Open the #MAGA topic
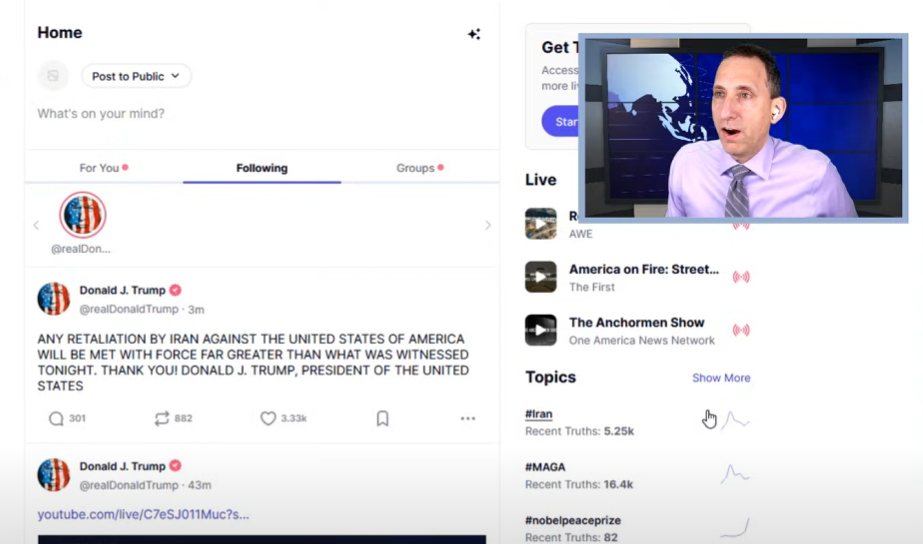 [x=545, y=467]
